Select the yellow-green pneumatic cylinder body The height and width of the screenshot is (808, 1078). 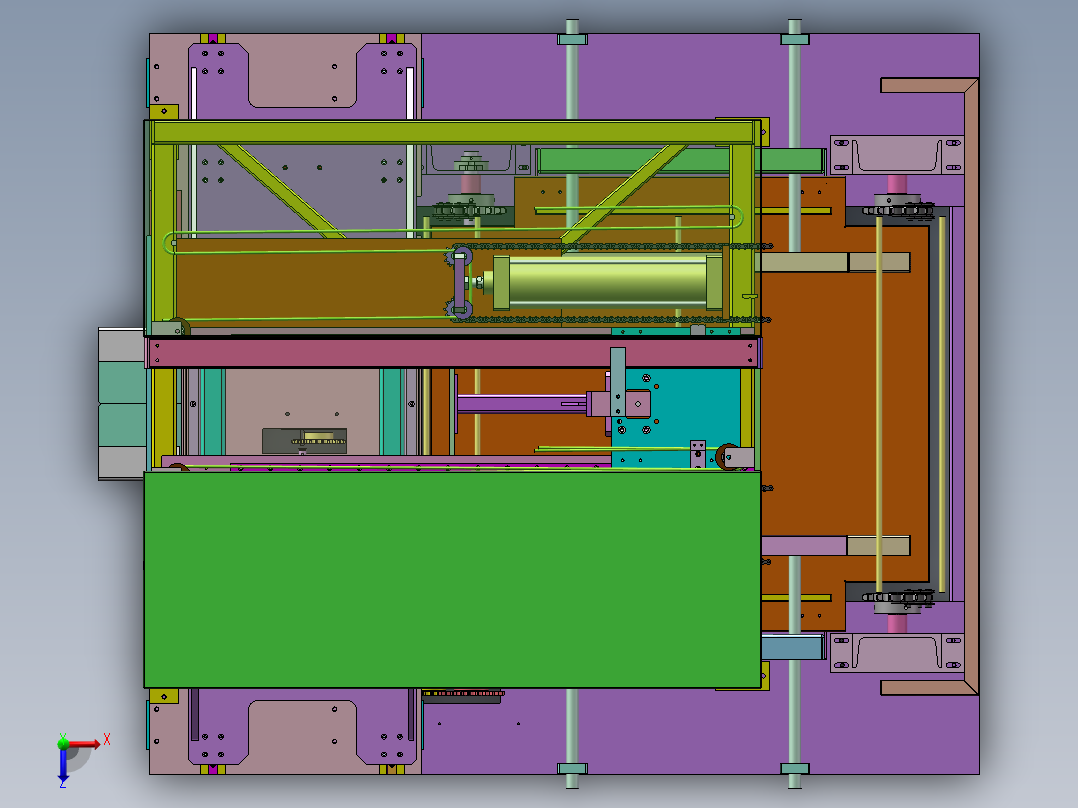coord(608,282)
